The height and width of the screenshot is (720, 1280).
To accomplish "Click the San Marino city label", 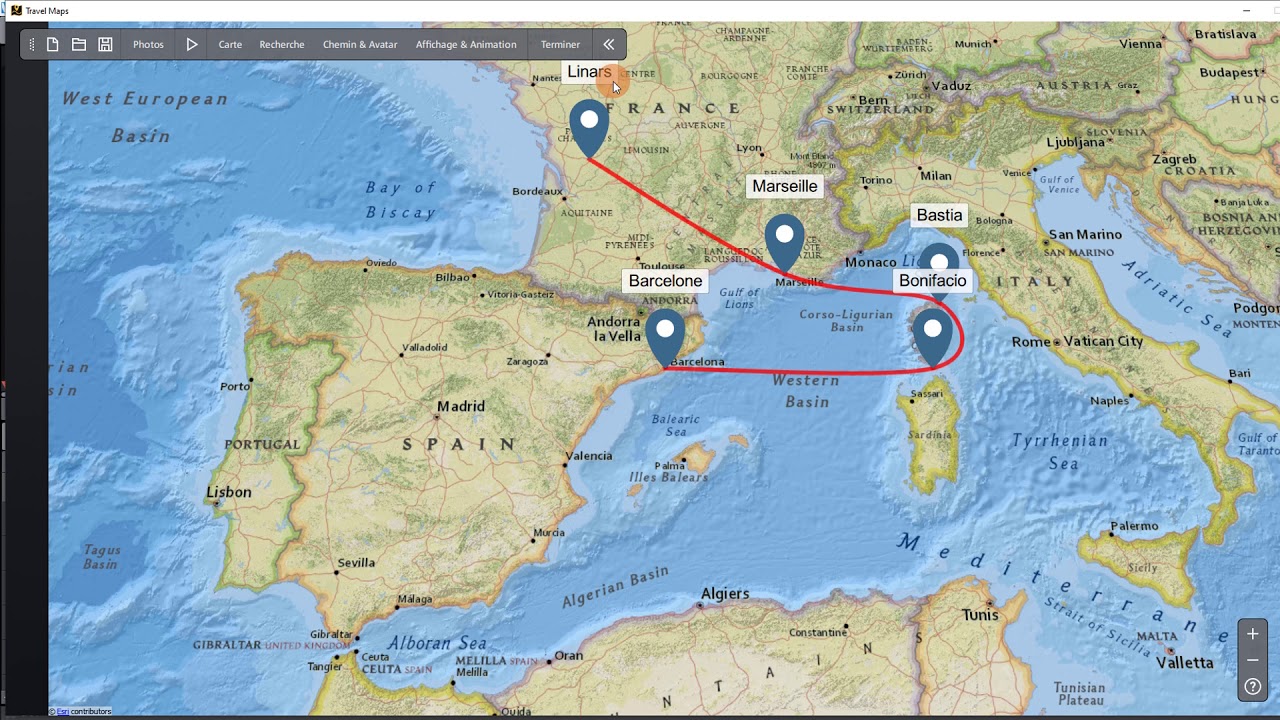I will point(1085,234).
